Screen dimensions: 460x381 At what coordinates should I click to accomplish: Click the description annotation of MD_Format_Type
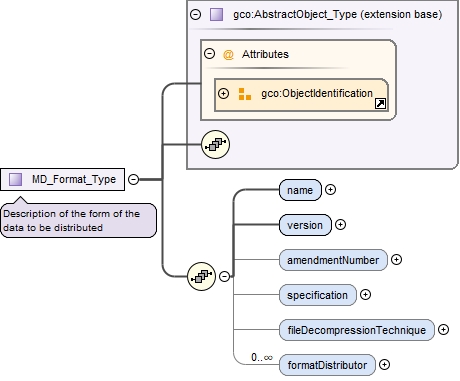point(79,221)
